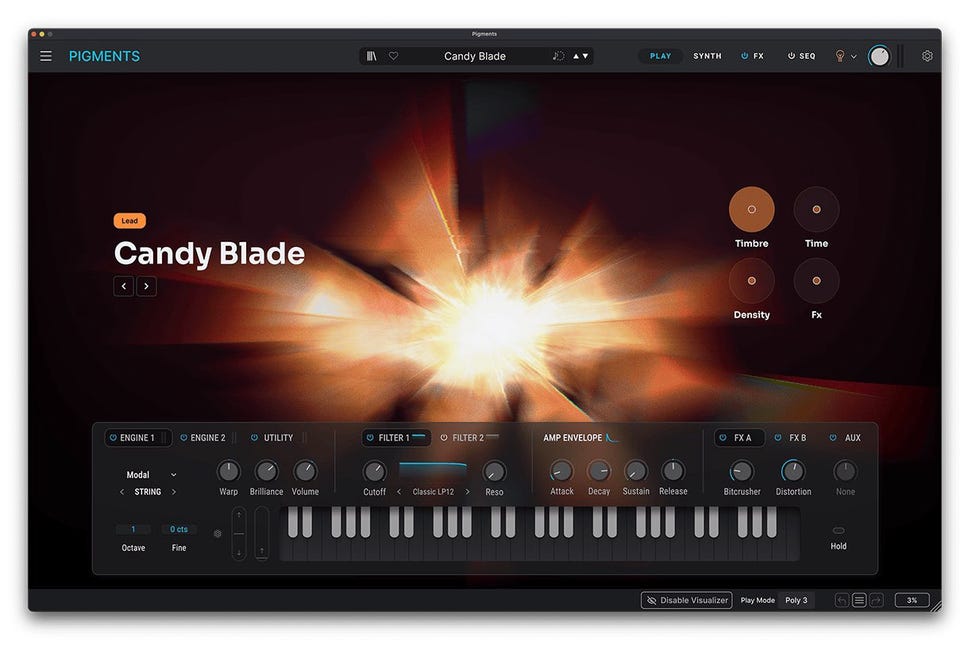The width and height of the screenshot is (960, 669).
Task: Click the master volume knob
Action: click(x=879, y=56)
